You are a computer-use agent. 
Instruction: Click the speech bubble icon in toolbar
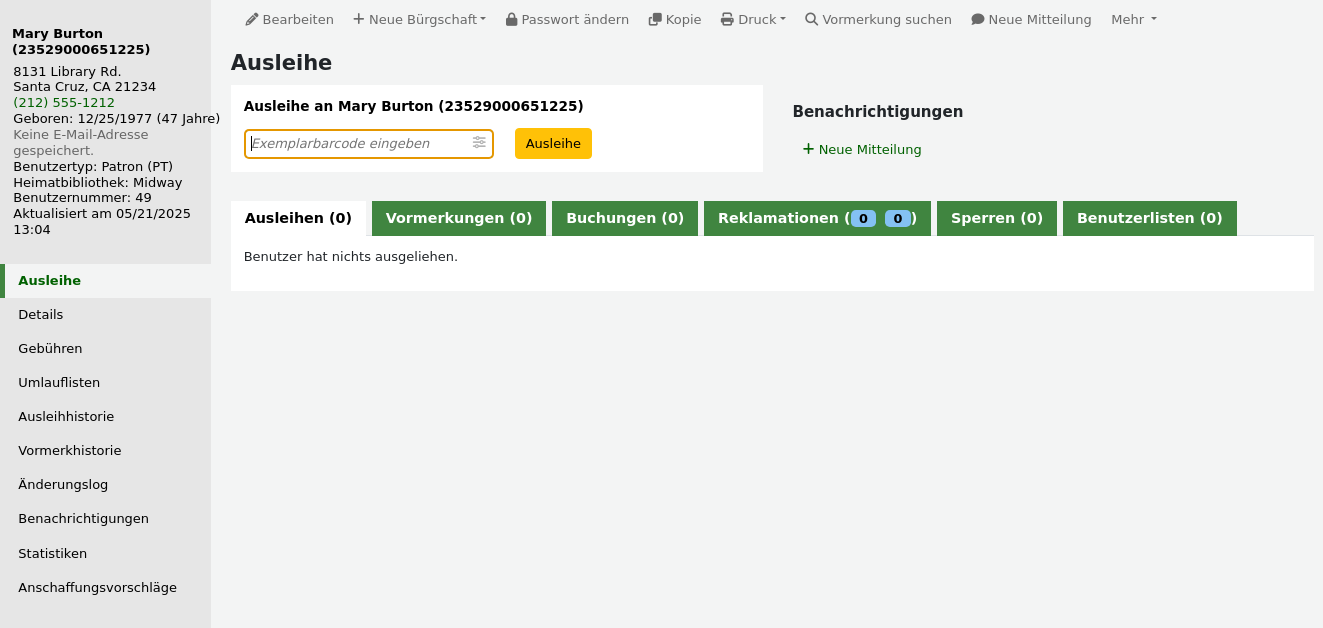(x=978, y=19)
